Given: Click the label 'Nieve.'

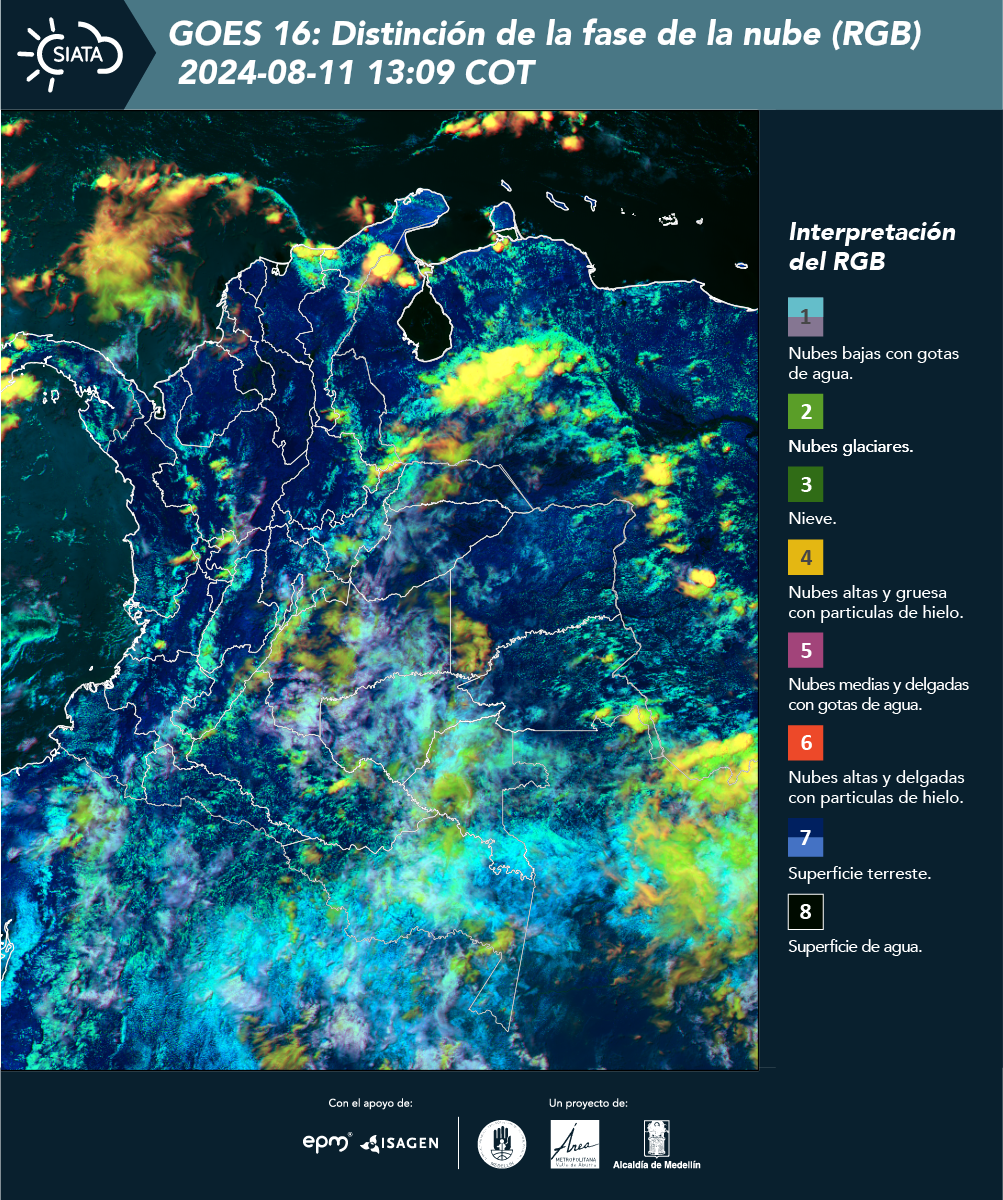Looking at the screenshot, I should click(812, 520).
